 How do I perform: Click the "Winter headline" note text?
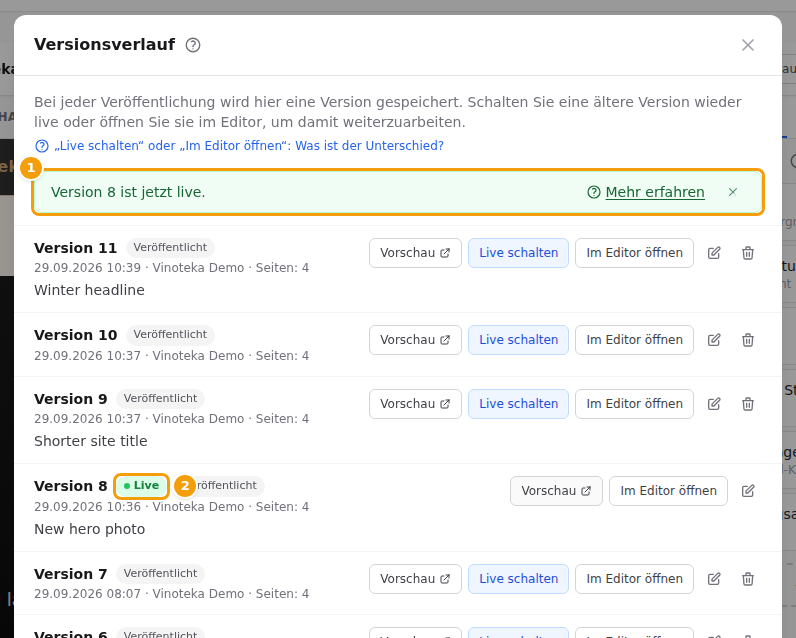coord(89,290)
